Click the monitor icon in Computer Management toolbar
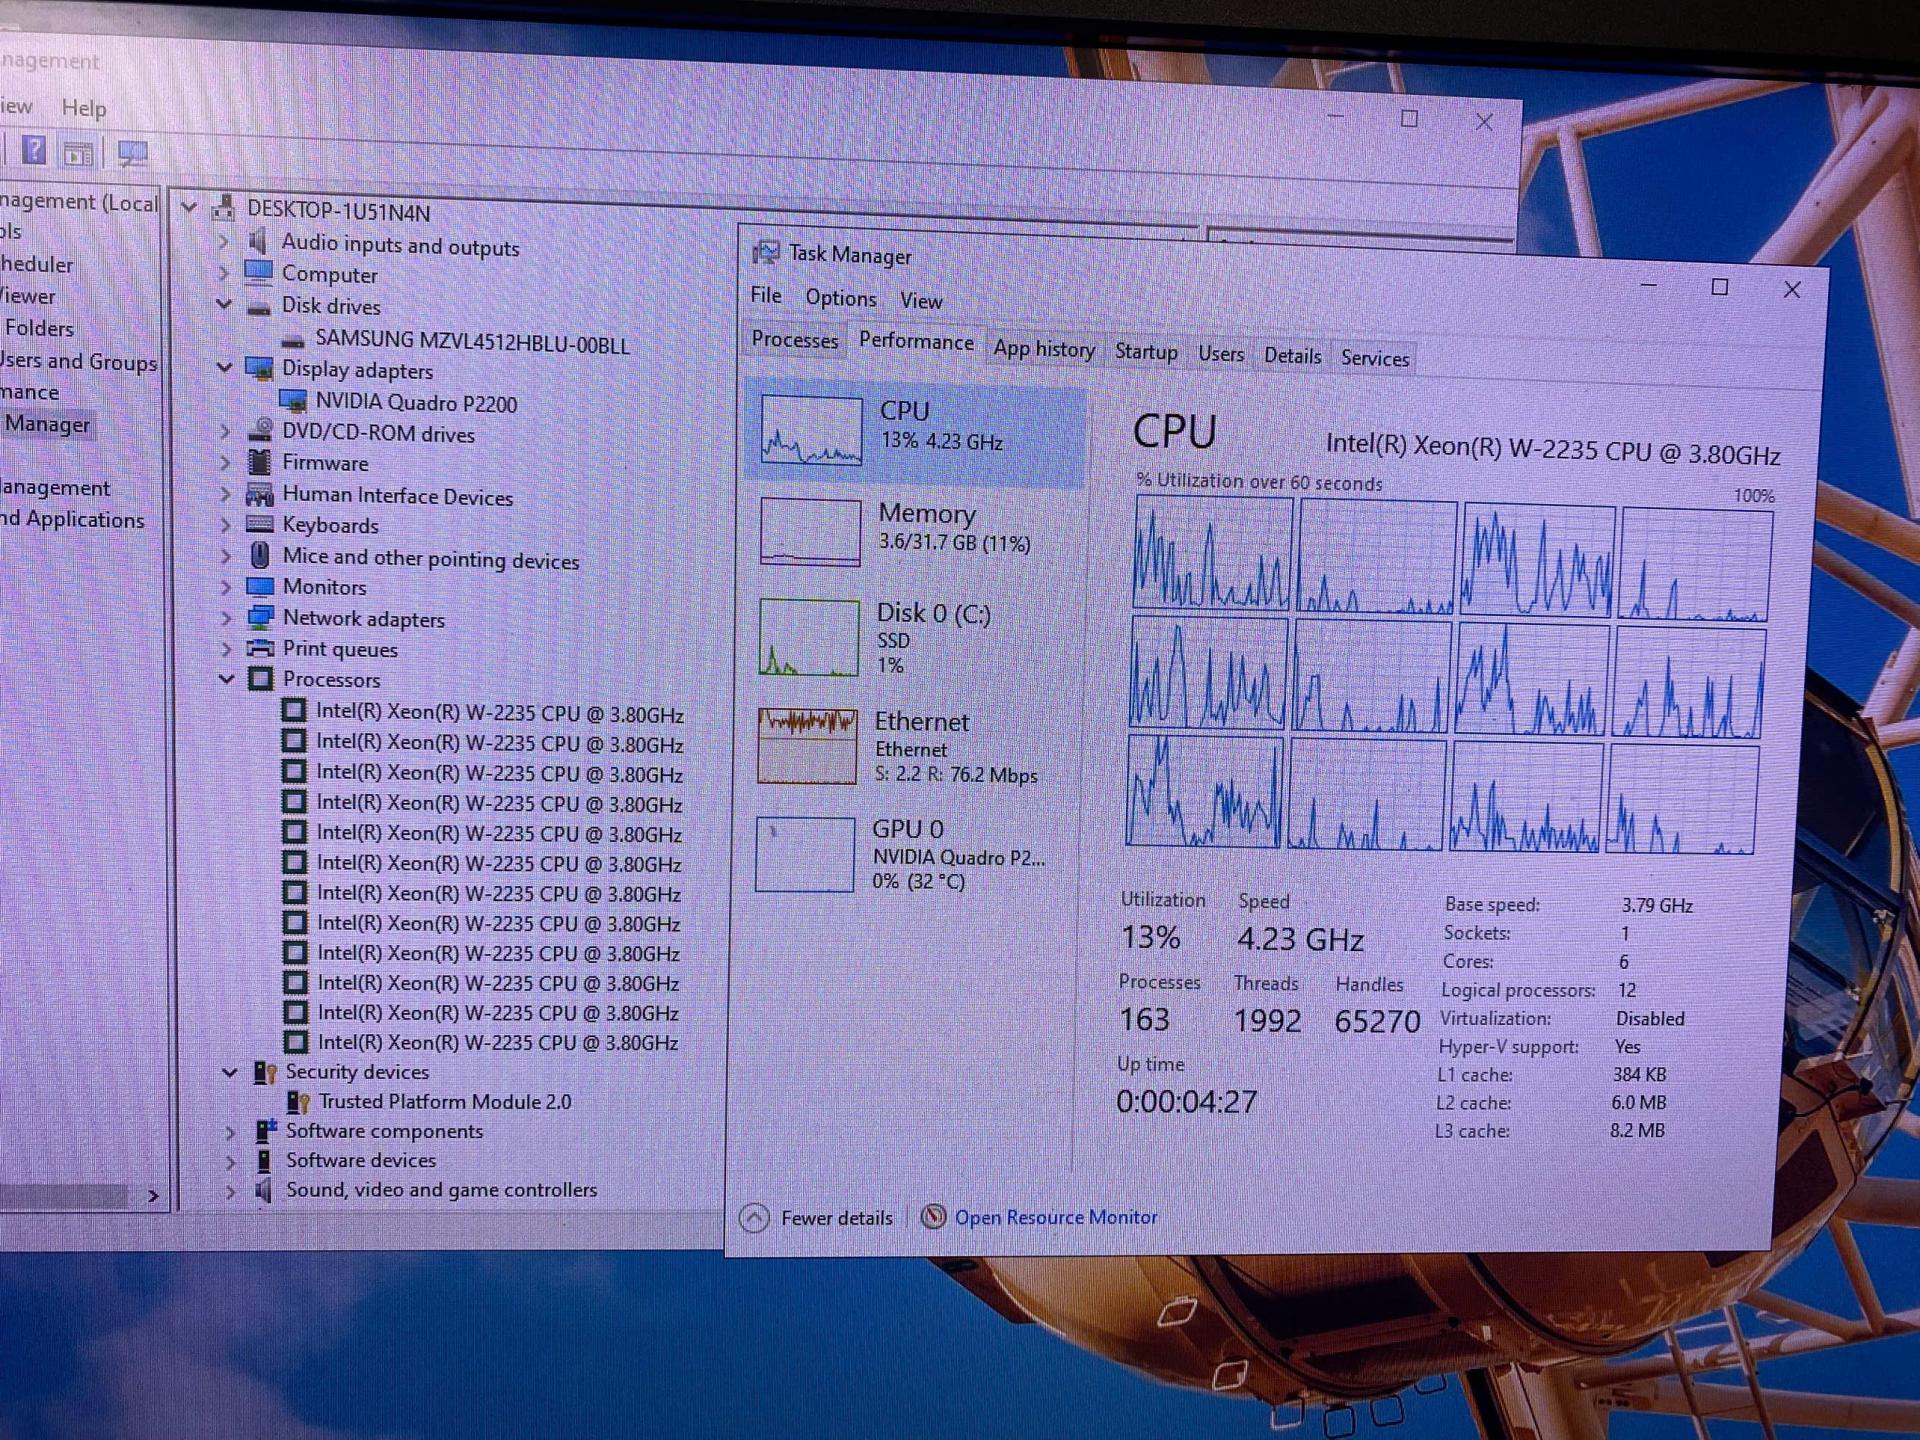This screenshot has width=1920, height=1440. tap(131, 152)
